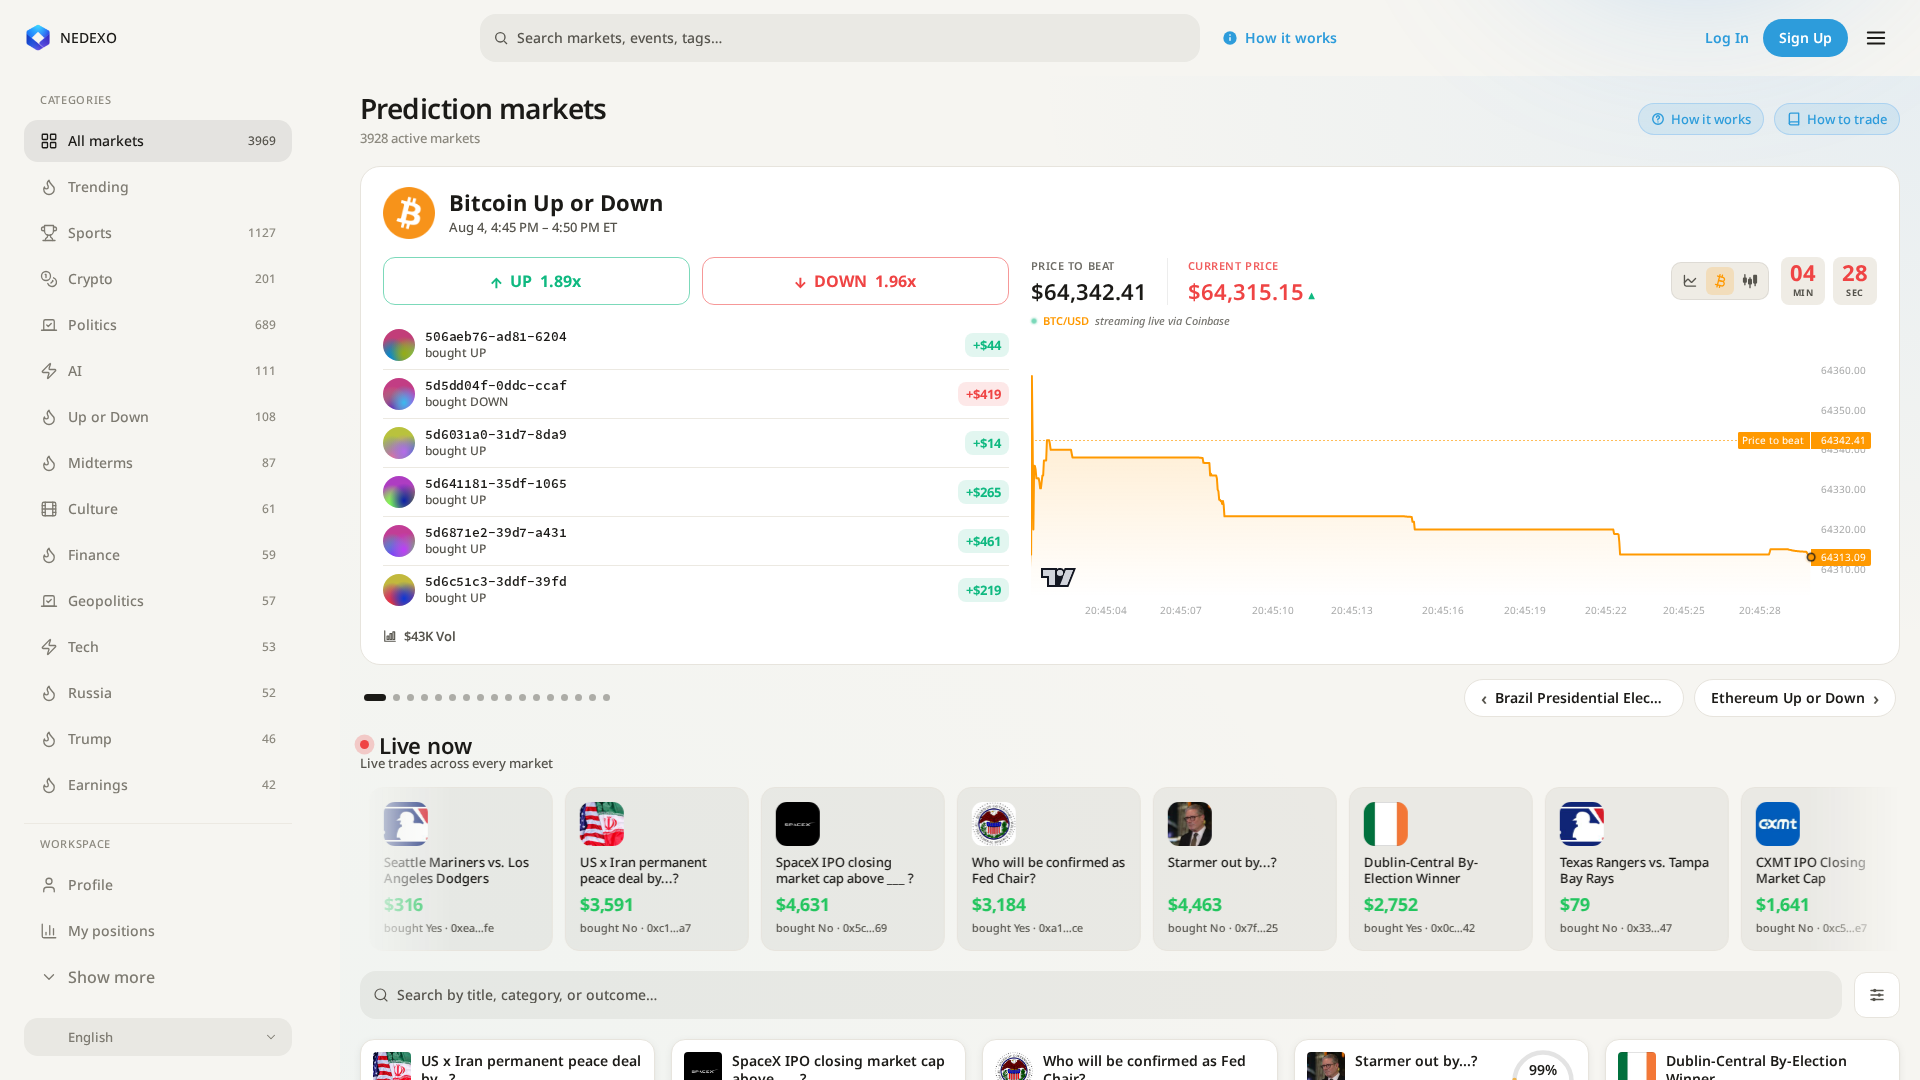Screen dimensions: 1920x1080
Task: Open the Midterms category
Action: pyautogui.click(x=158, y=463)
